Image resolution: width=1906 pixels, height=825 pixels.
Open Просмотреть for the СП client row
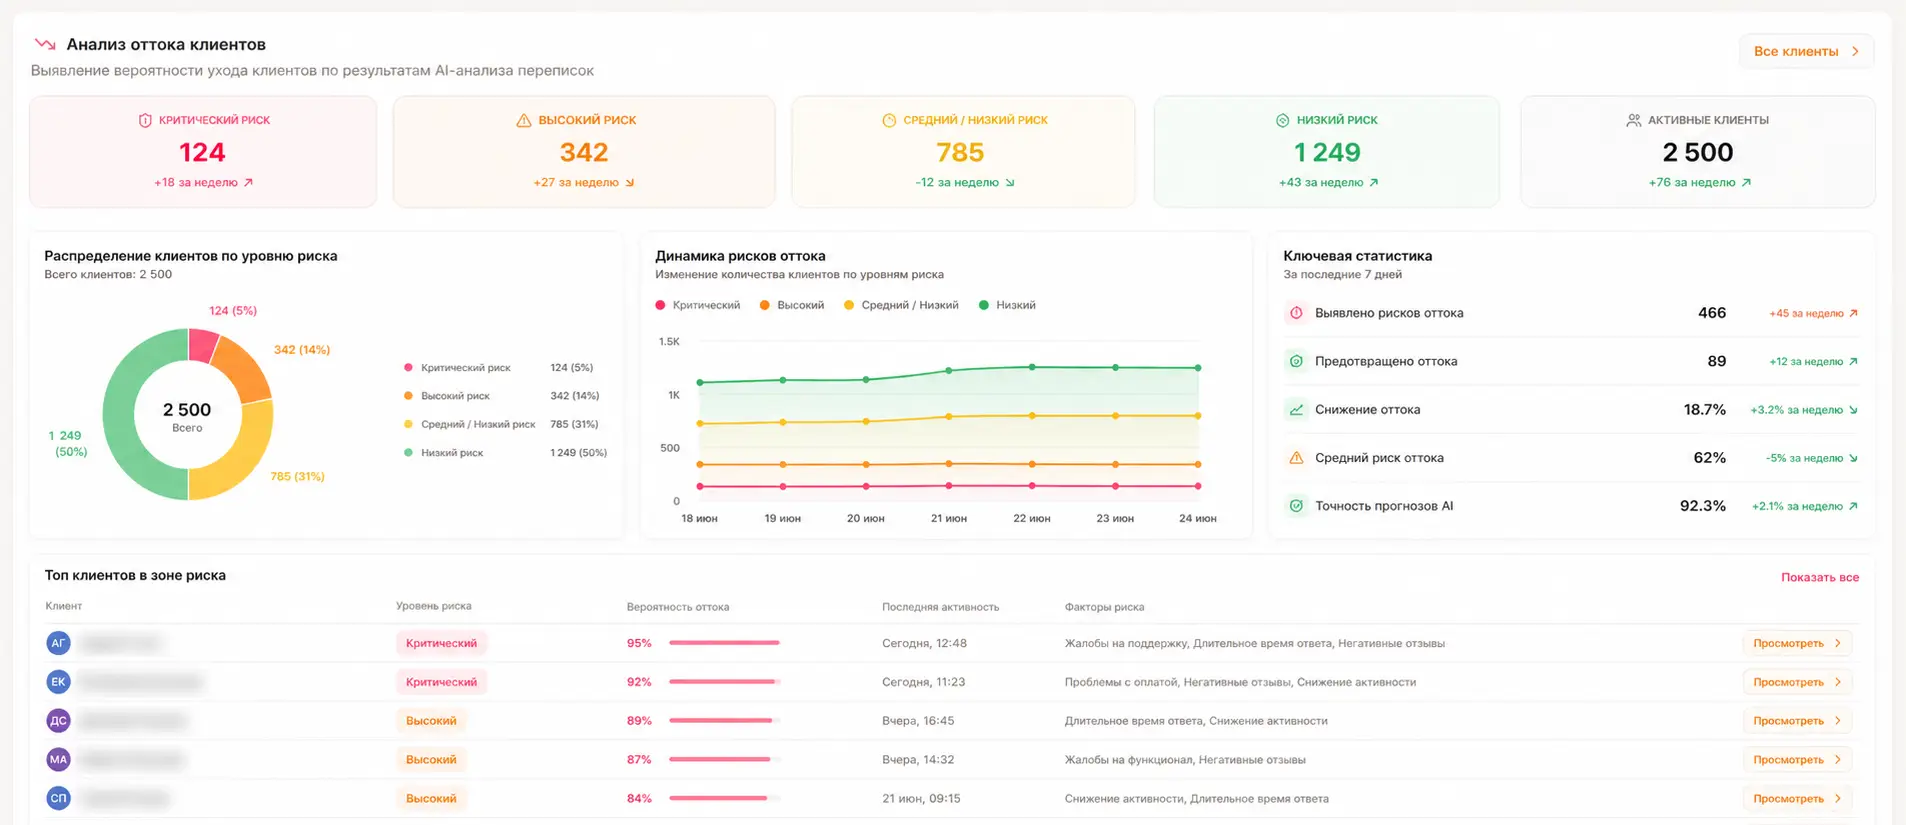1797,798
